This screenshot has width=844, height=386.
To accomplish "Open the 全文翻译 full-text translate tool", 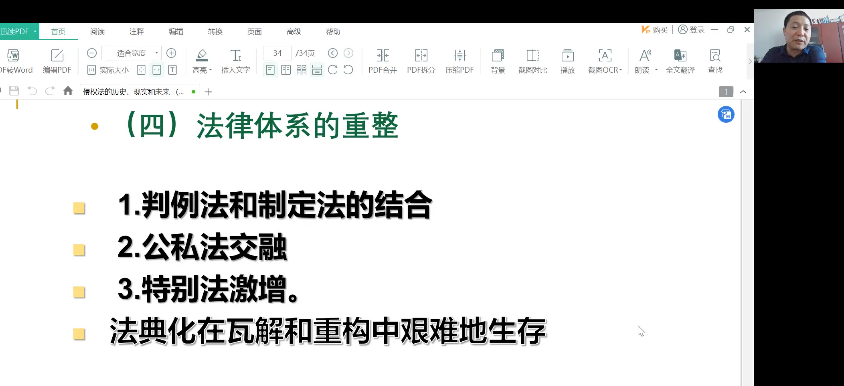I will pyautogui.click(x=680, y=61).
